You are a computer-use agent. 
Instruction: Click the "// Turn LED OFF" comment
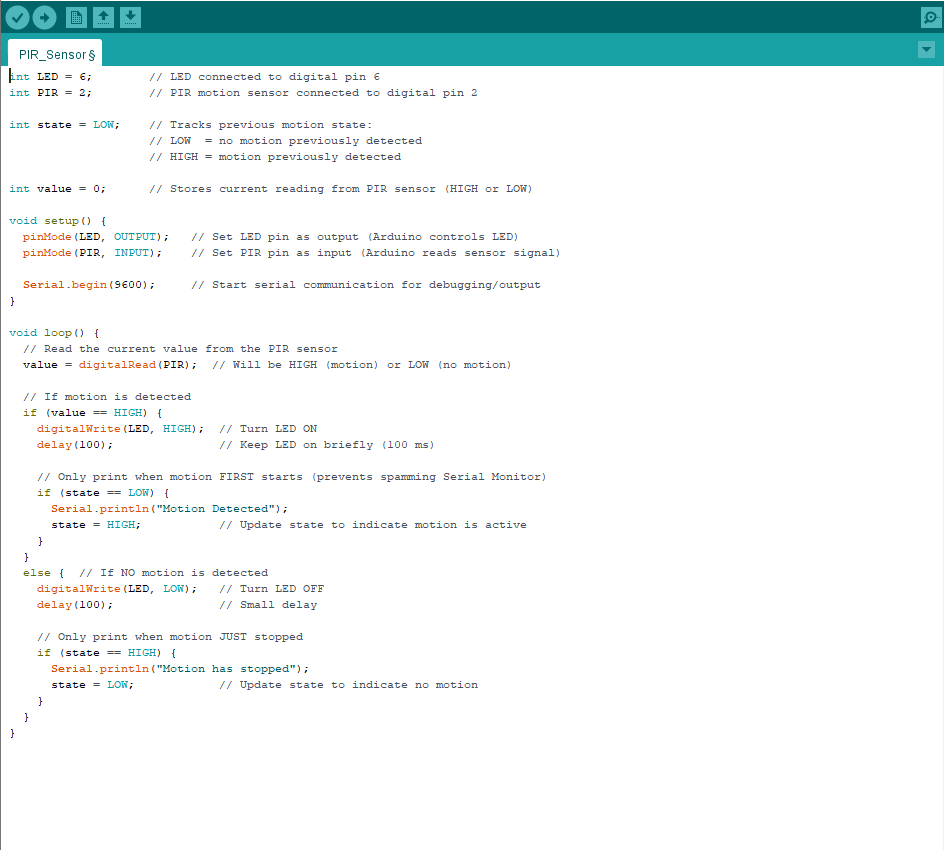click(272, 589)
